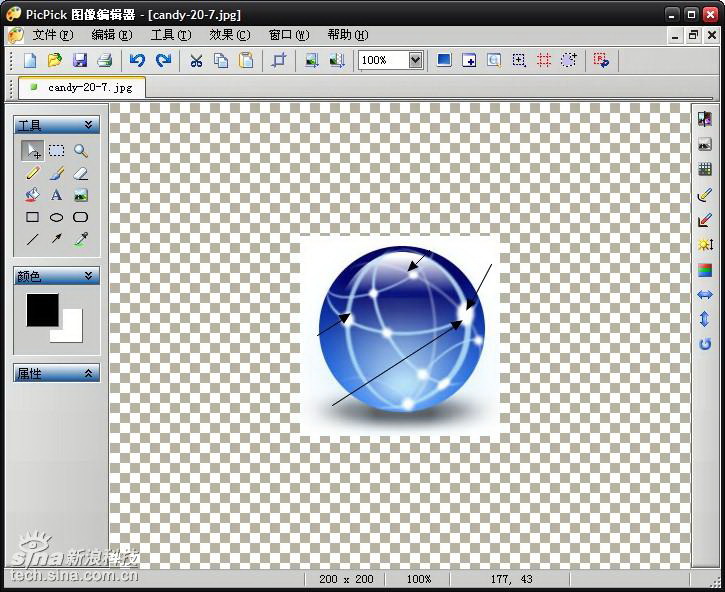Click the Paste clipboard icon

pos(246,60)
